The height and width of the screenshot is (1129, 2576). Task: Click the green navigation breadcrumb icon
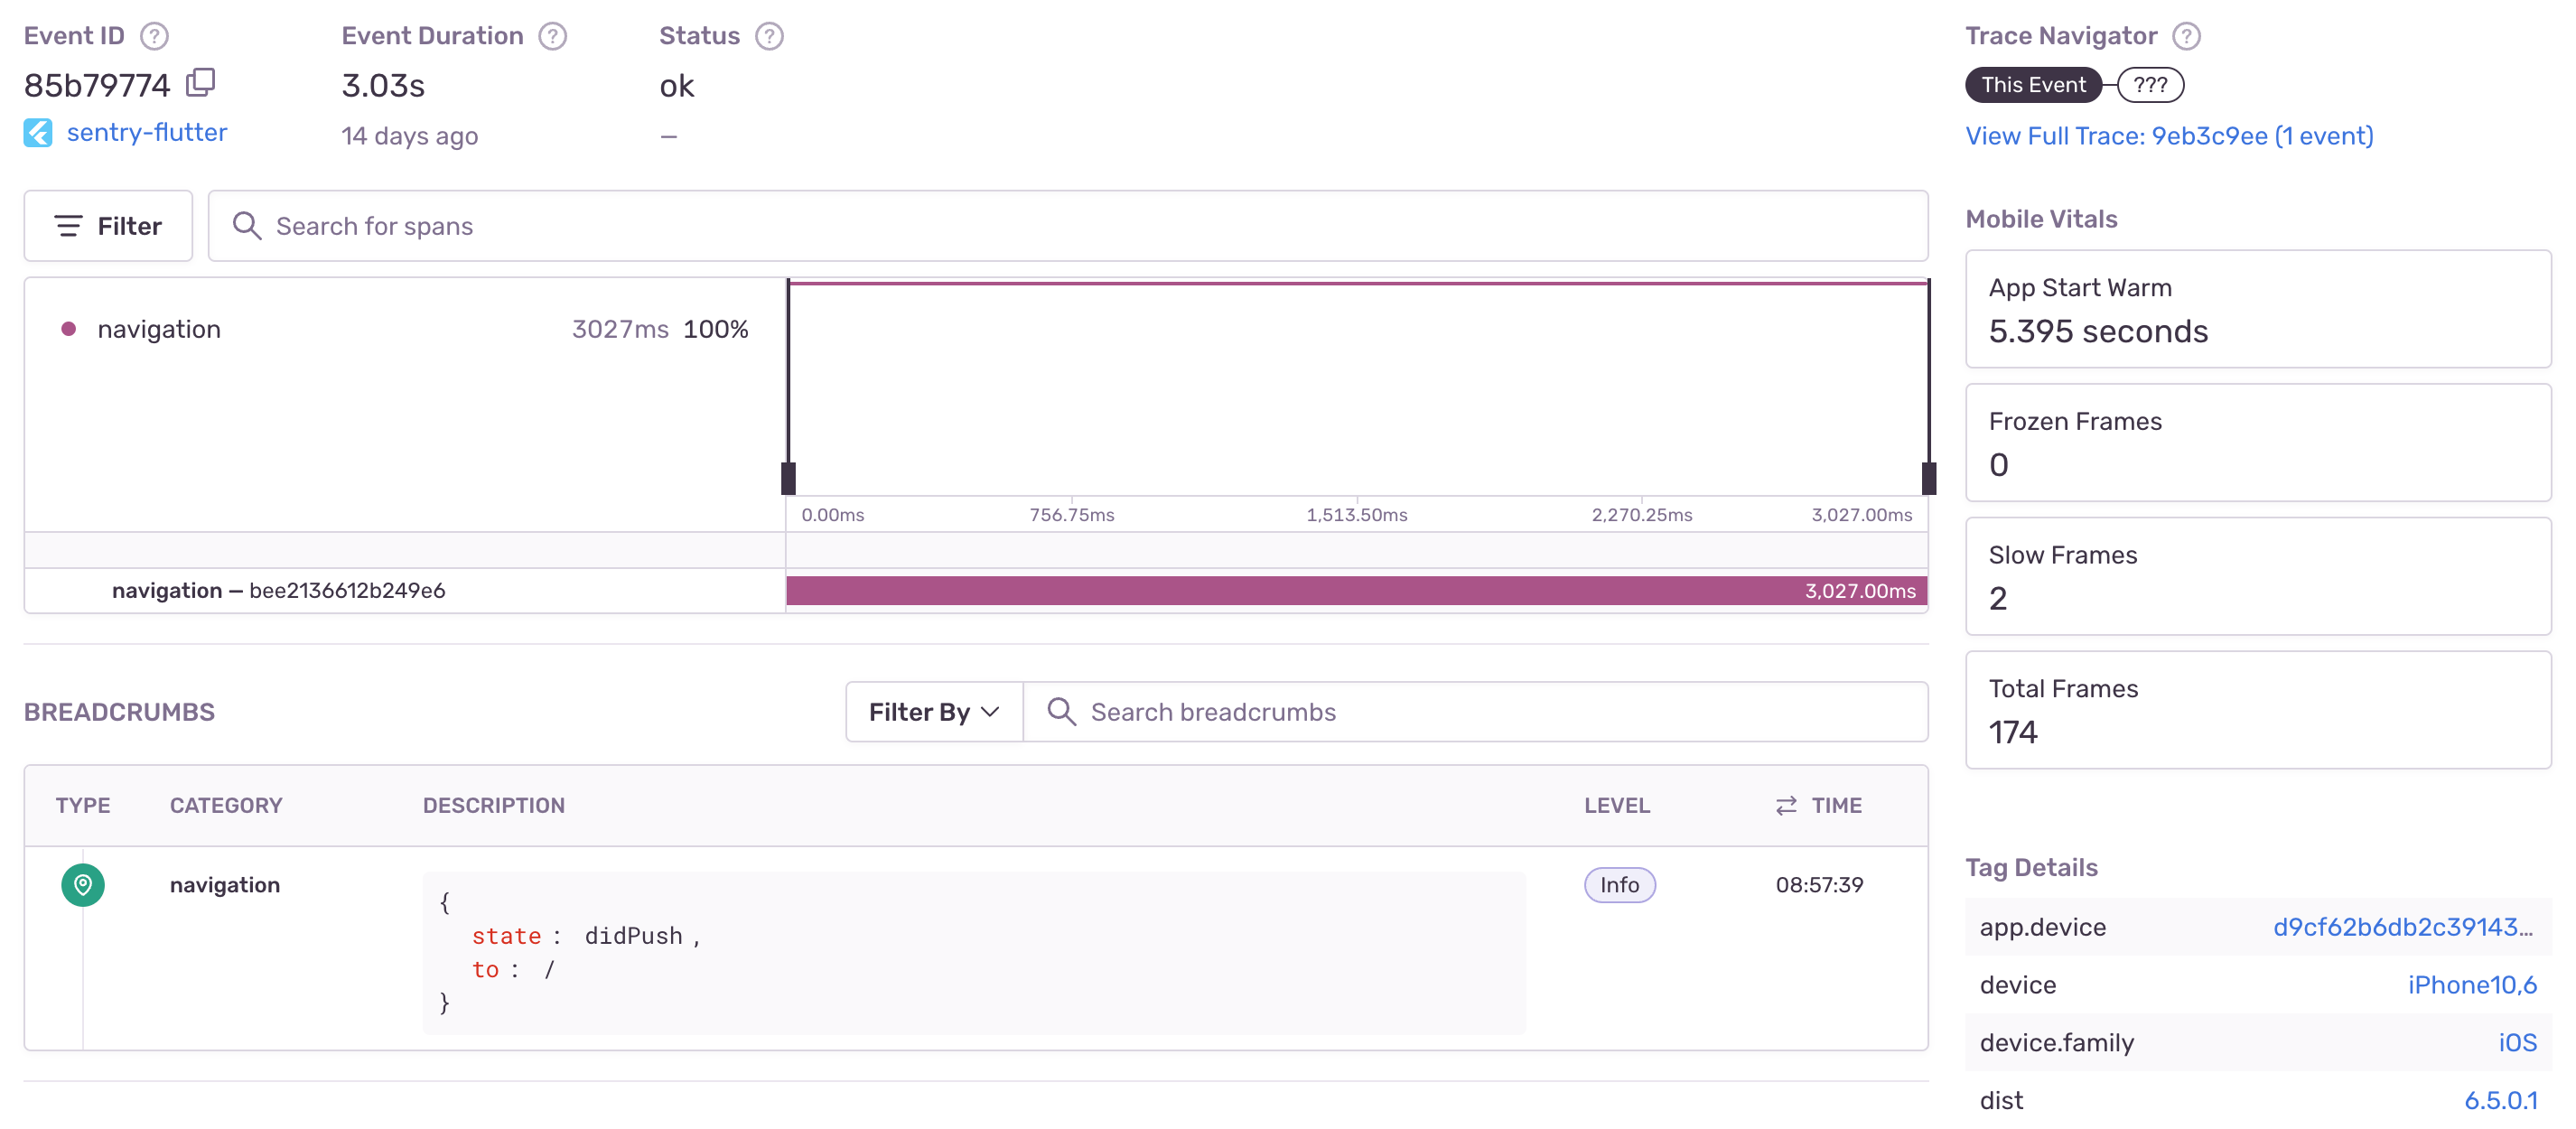pos(83,884)
